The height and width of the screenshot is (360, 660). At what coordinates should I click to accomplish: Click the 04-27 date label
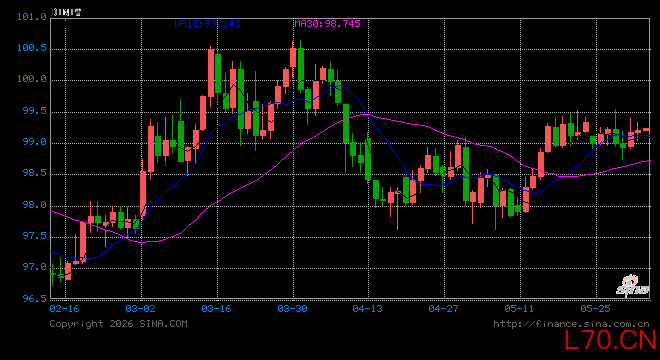coord(443,309)
